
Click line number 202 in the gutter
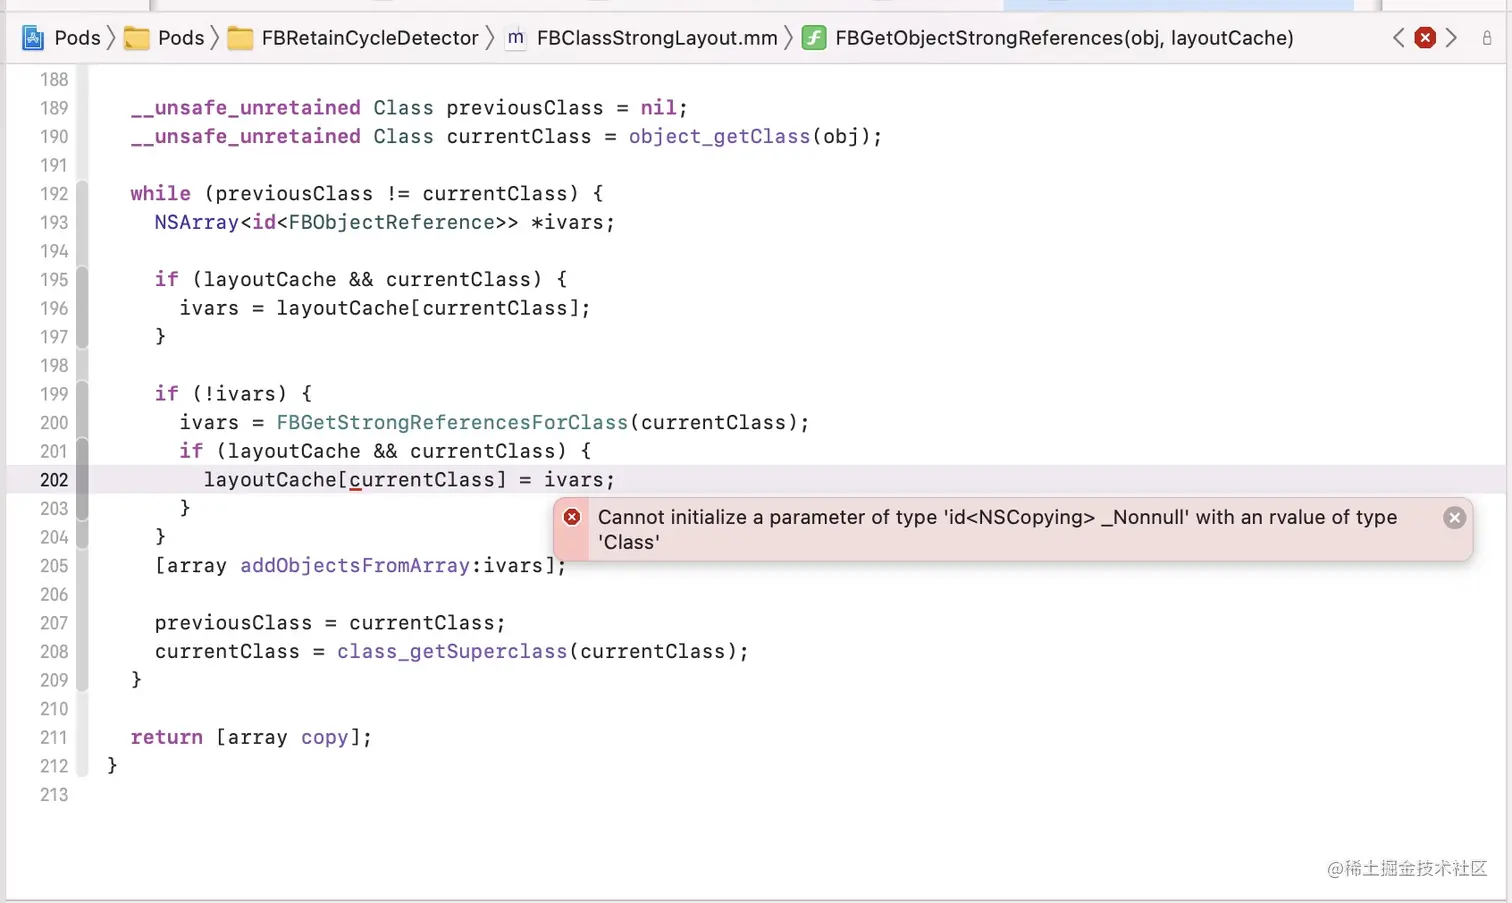point(53,480)
